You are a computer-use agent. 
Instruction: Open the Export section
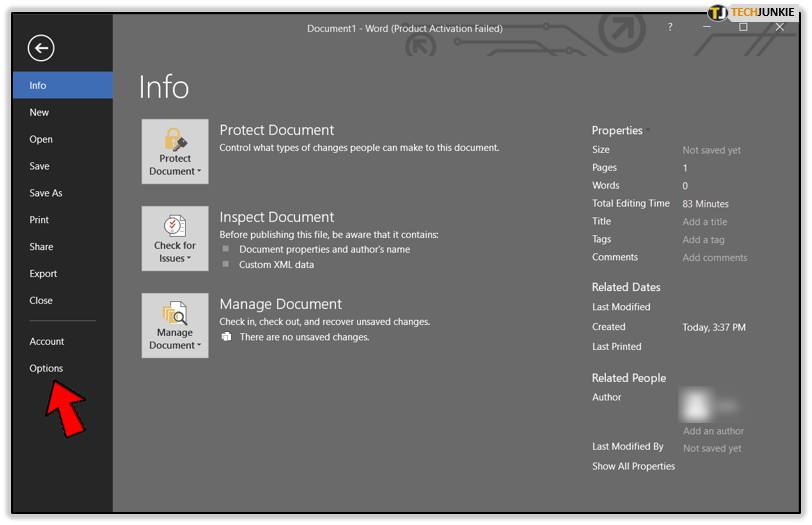pos(63,274)
